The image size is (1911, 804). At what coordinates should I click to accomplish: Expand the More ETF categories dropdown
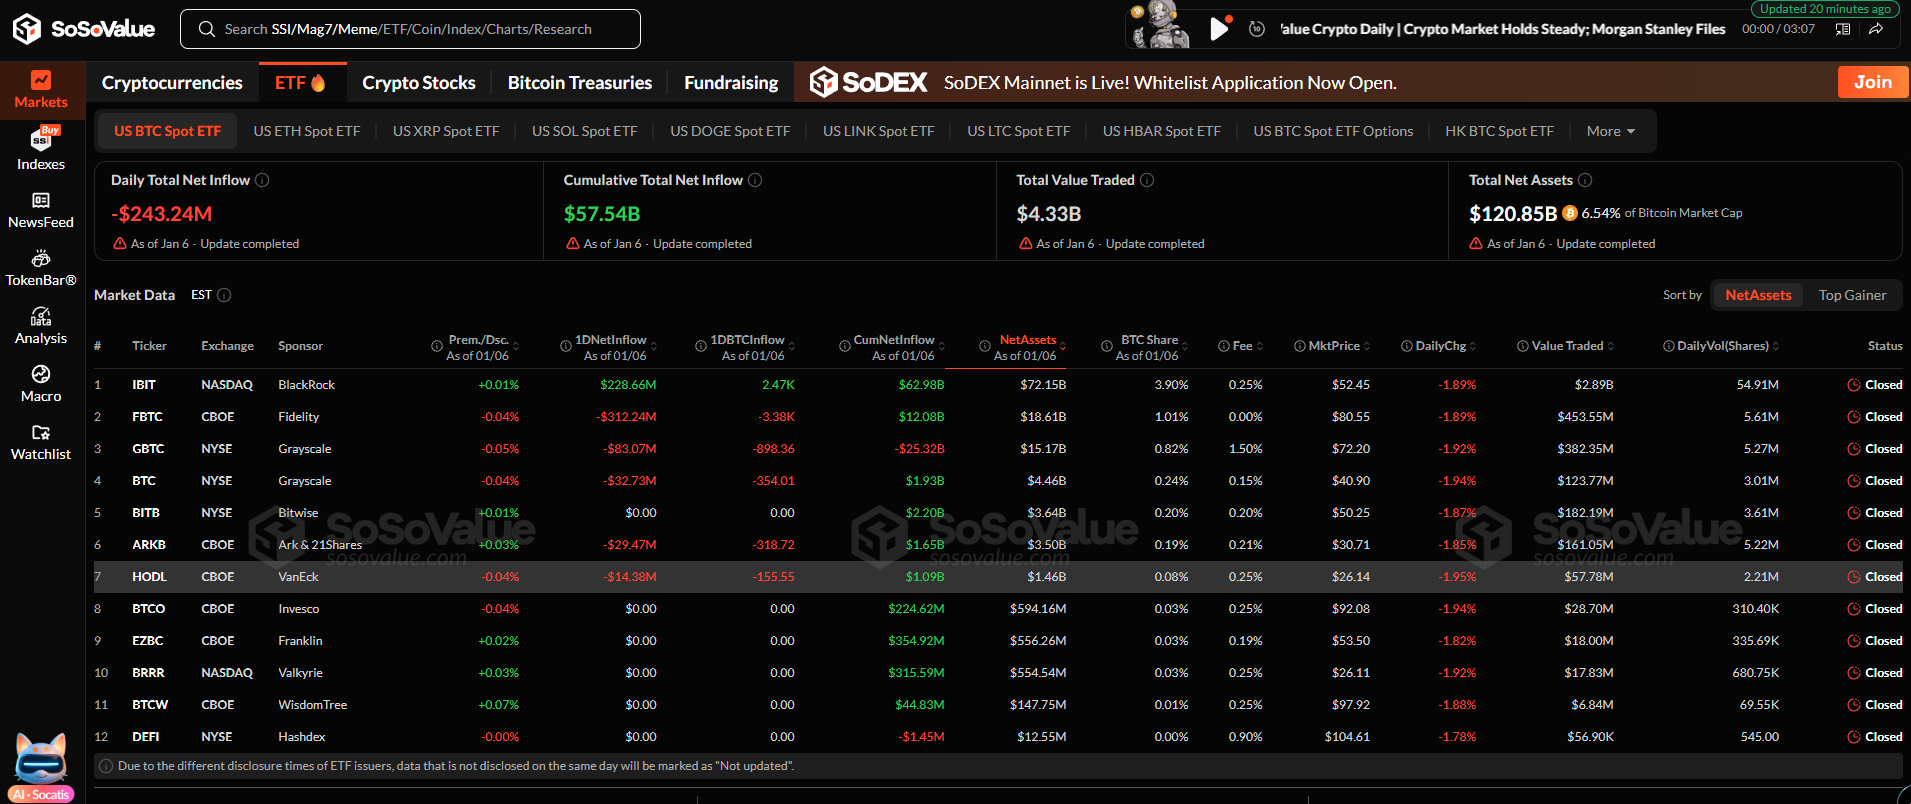1611,131
